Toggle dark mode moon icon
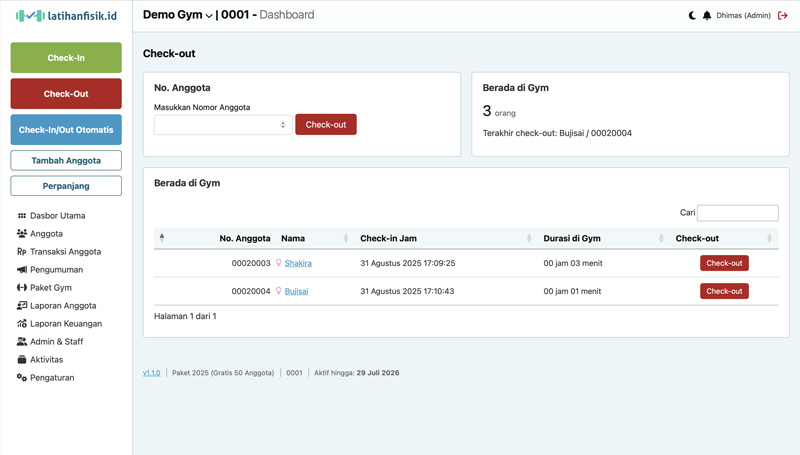This screenshot has width=800, height=455. 692,16
